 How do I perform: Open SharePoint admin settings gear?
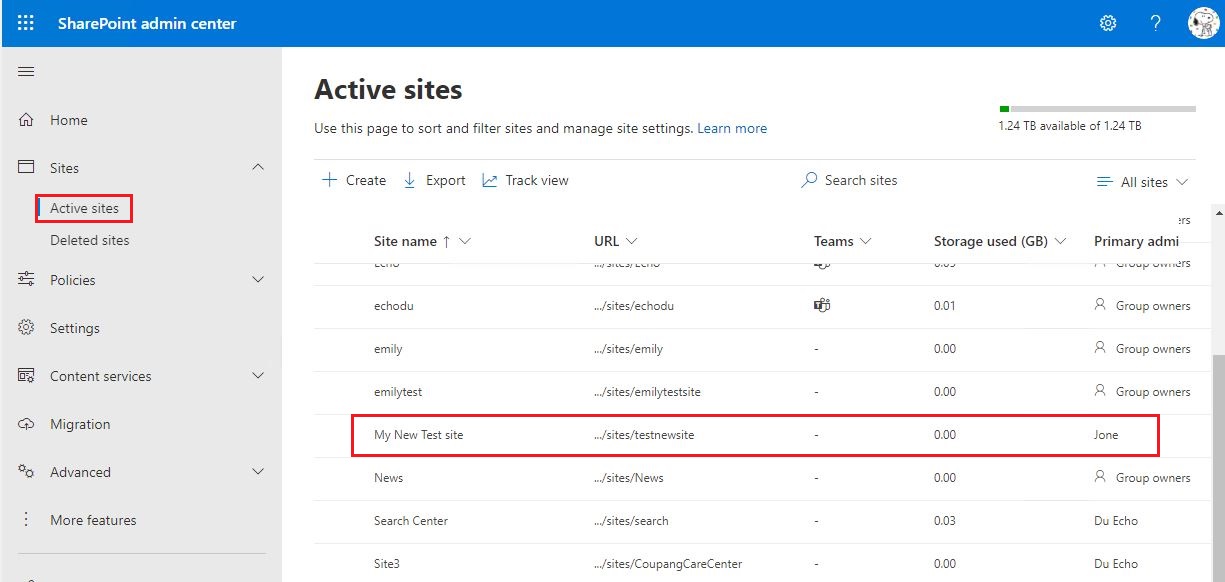[1107, 22]
